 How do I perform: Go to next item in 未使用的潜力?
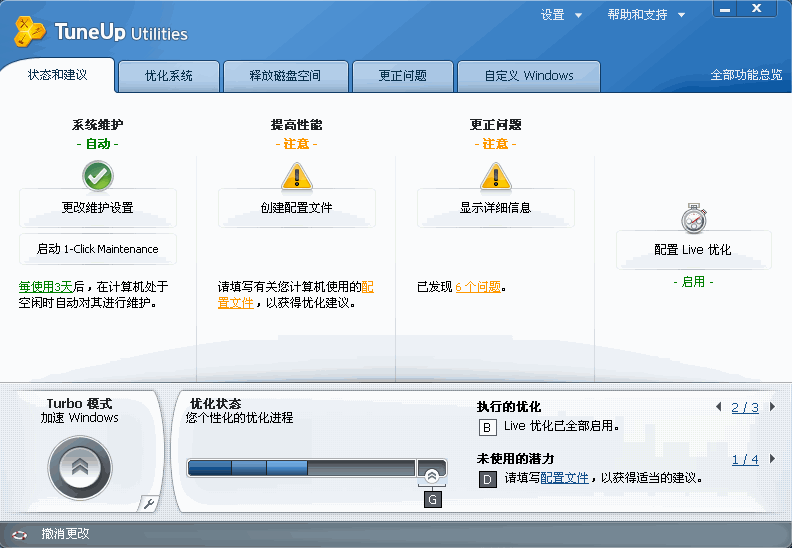coord(772,459)
